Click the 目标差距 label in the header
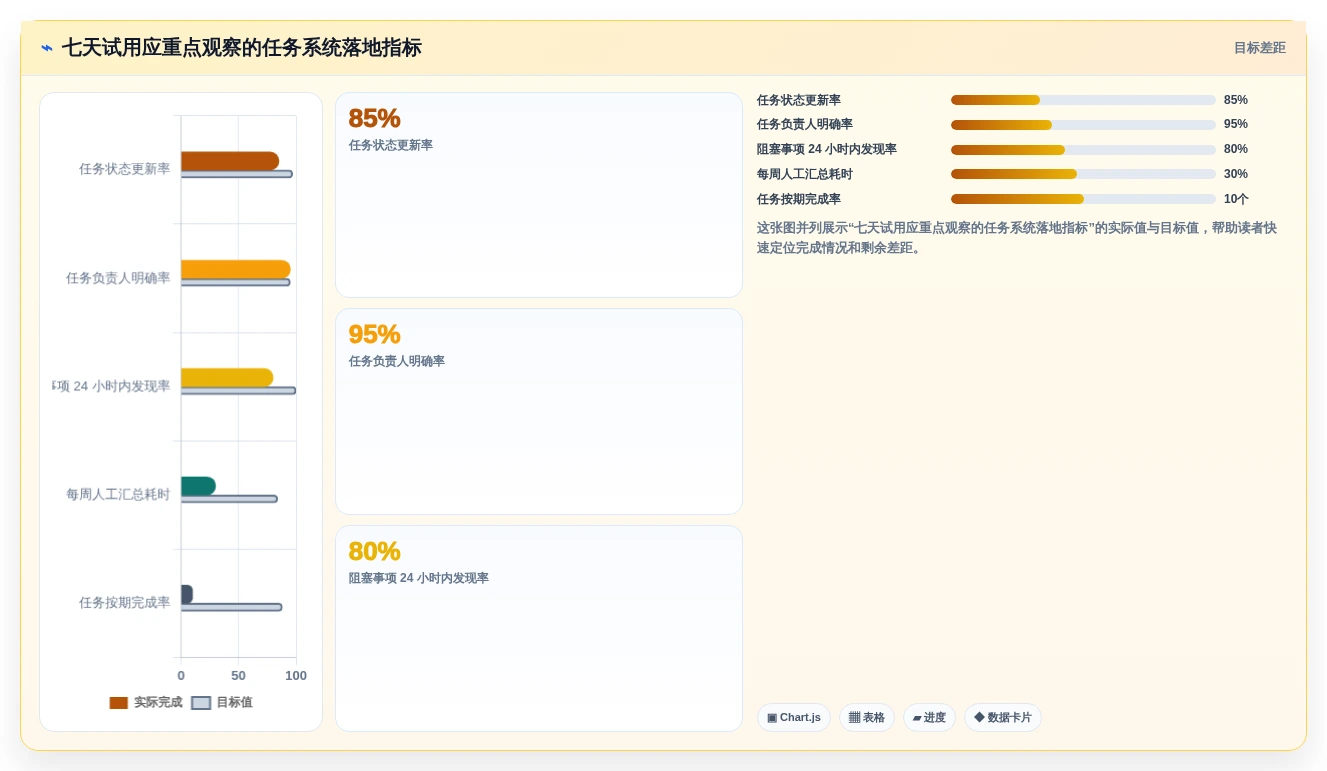 tap(1259, 48)
